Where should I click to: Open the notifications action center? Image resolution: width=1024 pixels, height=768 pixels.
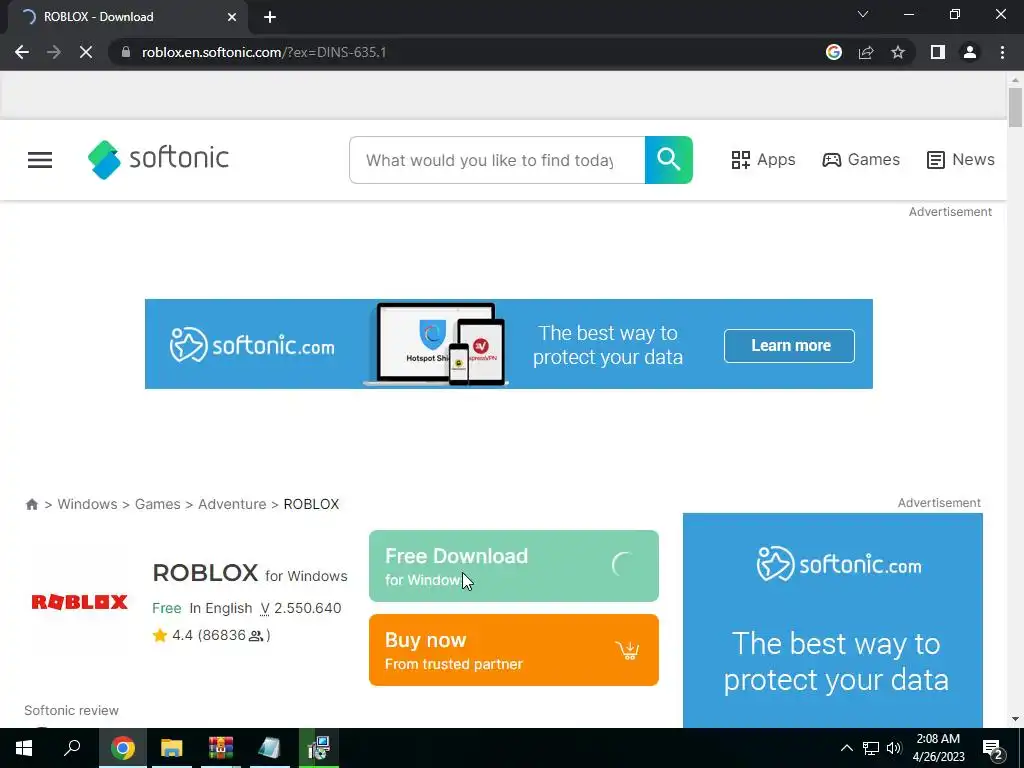click(x=994, y=749)
